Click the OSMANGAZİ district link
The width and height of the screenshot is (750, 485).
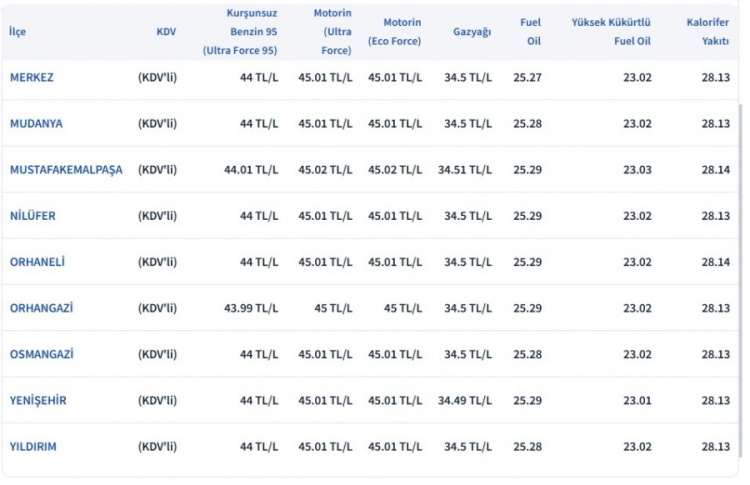point(41,354)
